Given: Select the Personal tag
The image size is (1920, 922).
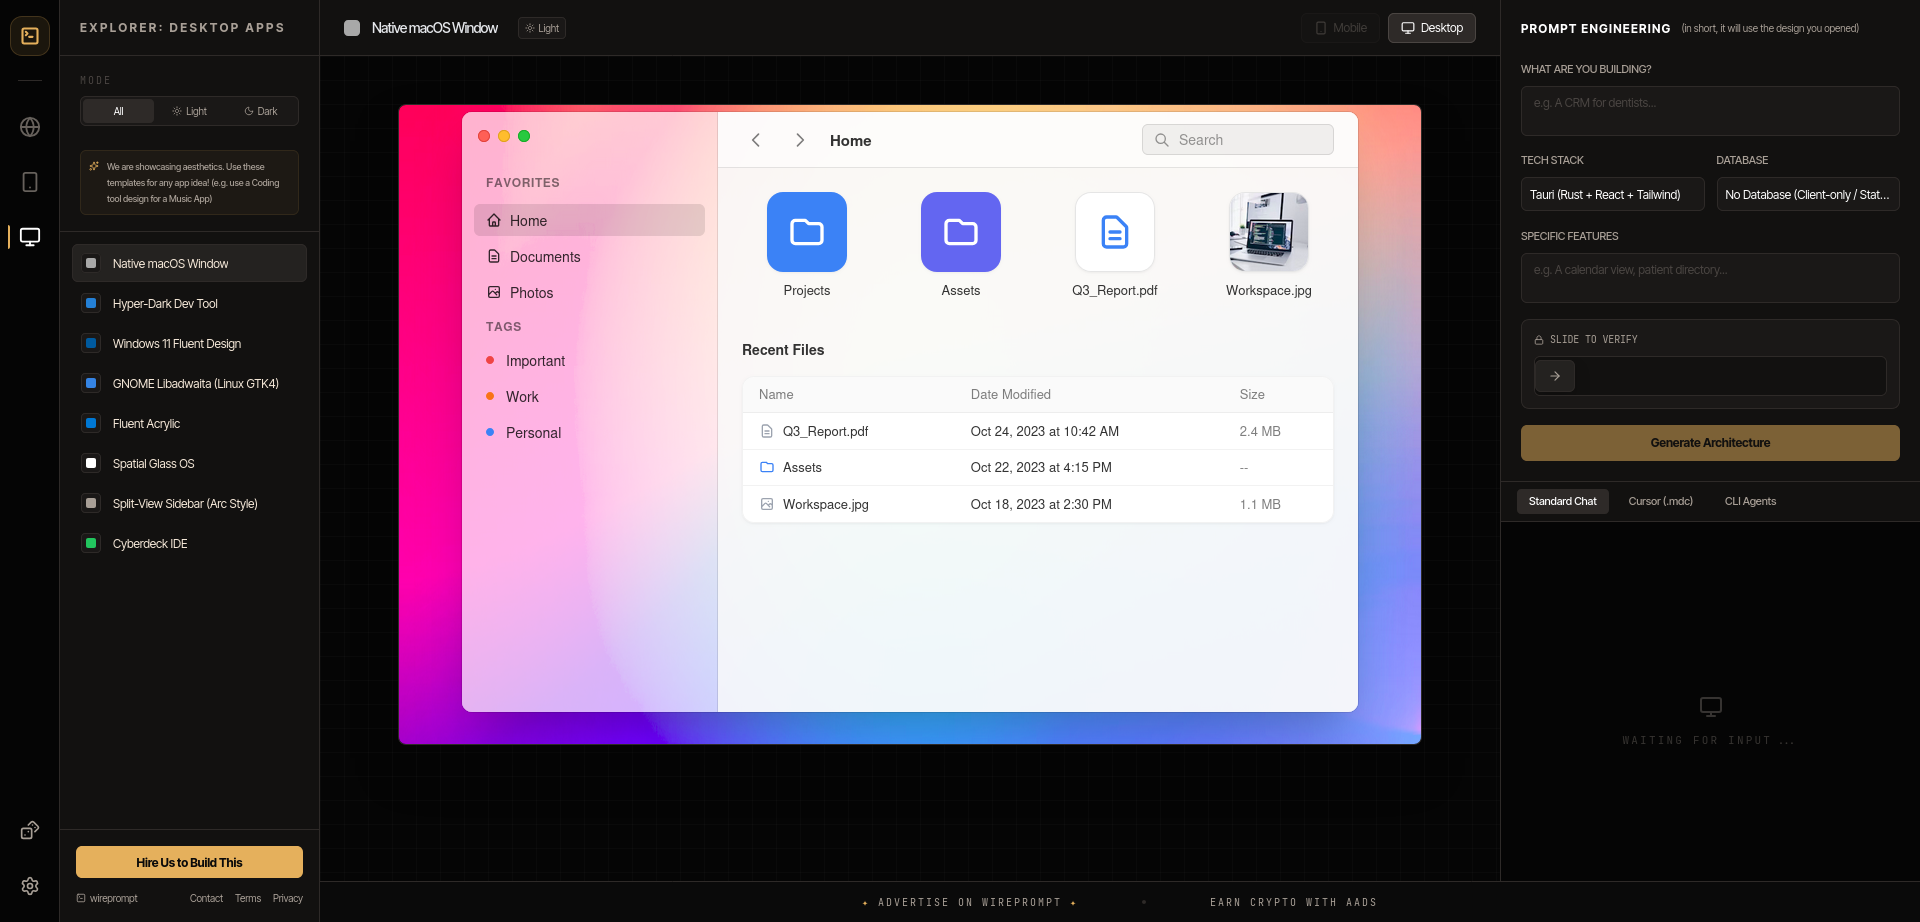Looking at the screenshot, I should pyautogui.click(x=589, y=432).
